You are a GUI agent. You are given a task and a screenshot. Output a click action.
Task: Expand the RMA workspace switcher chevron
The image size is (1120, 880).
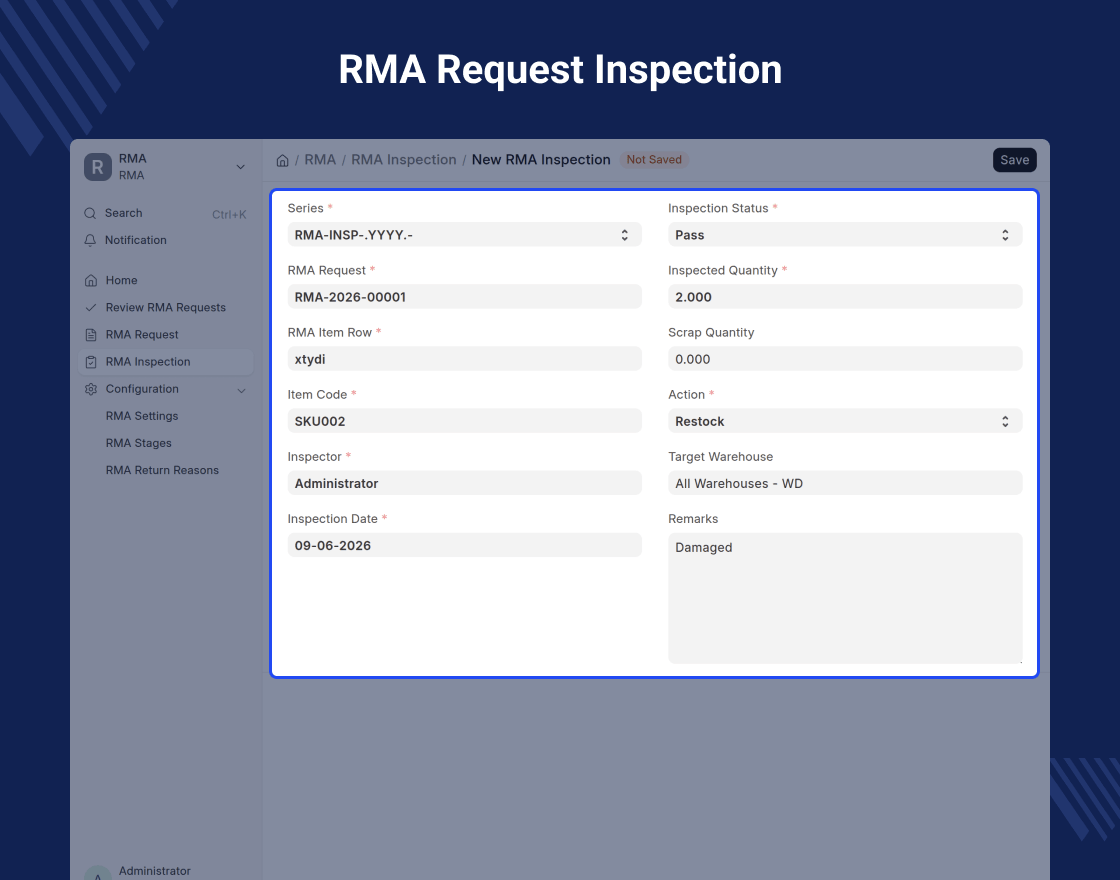[x=241, y=167]
